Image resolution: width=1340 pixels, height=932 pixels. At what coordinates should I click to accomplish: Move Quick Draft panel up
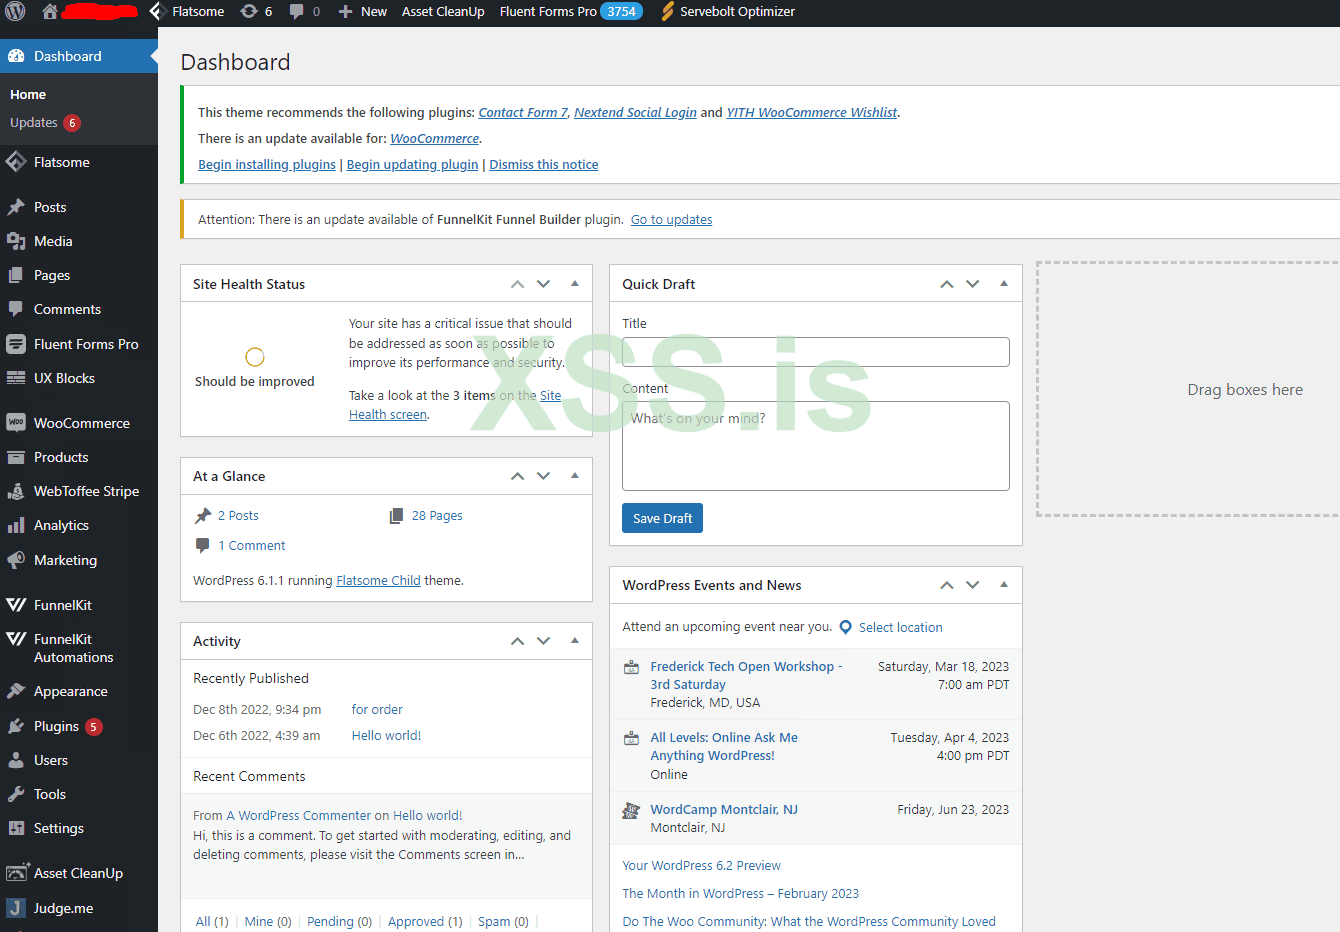pyautogui.click(x=947, y=284)
